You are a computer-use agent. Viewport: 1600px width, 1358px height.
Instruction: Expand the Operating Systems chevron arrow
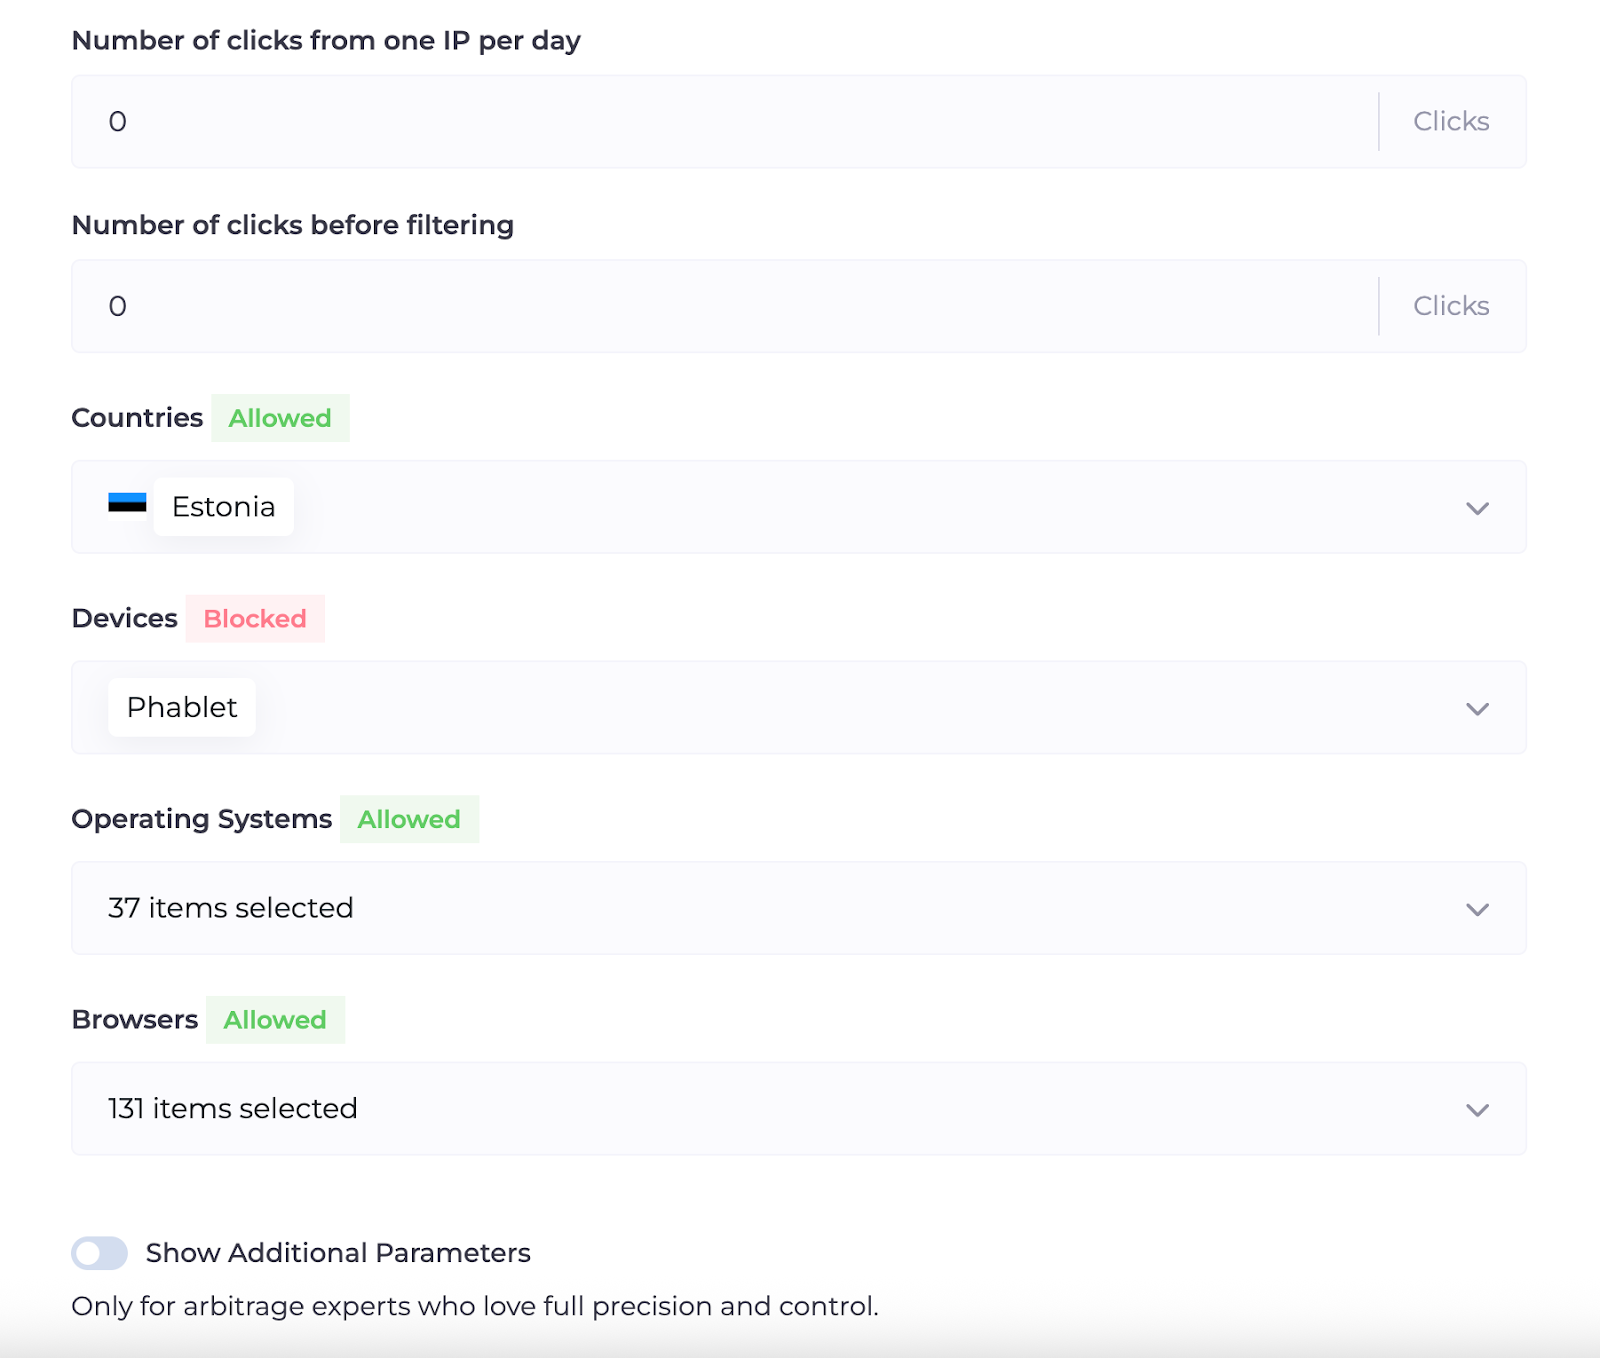(1477, 909)
